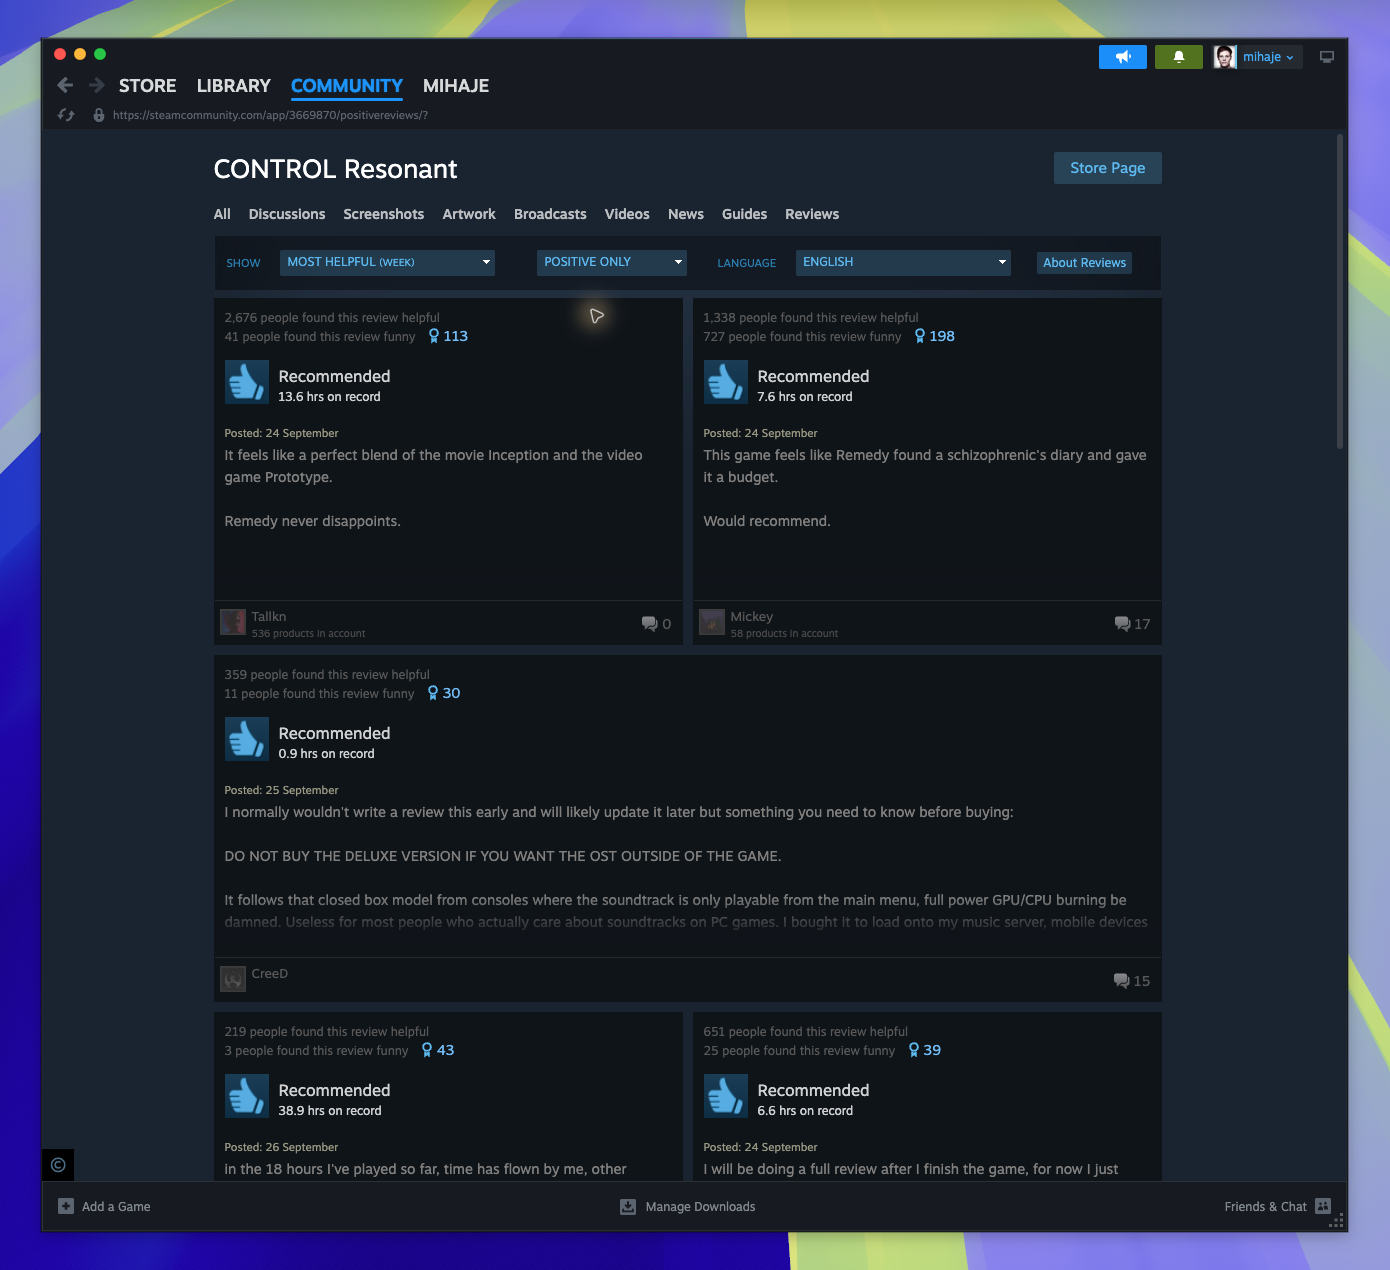Open reviewer Mickey's profile name
This screenshot has height=1270, width=1390.
click(x=752, y=617)
